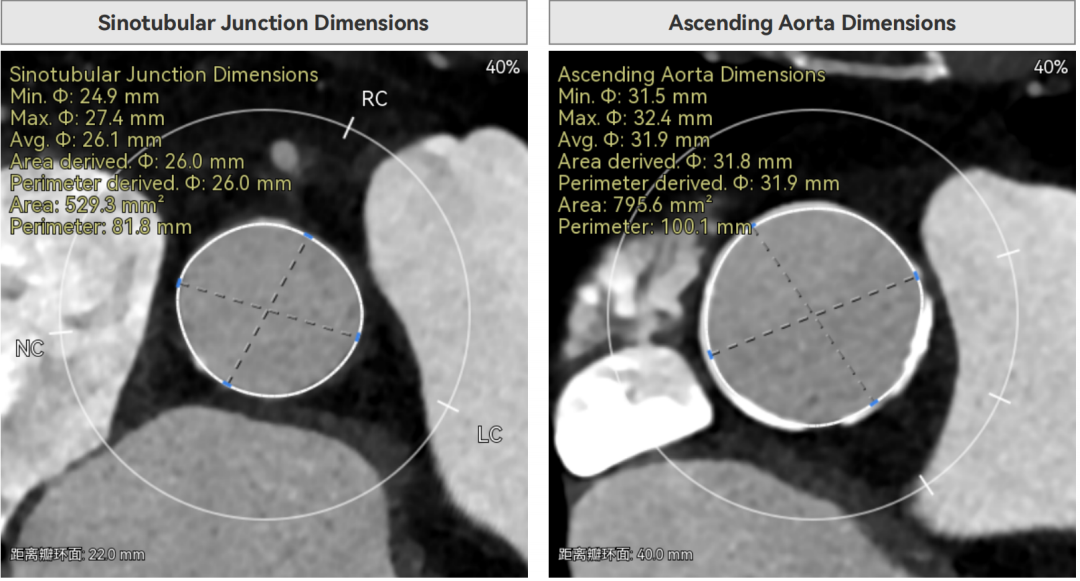The width and height of the screenshot is (1080, 581).
Task: Click the 40% phase label in left view
Action: (x=503, y=67)
